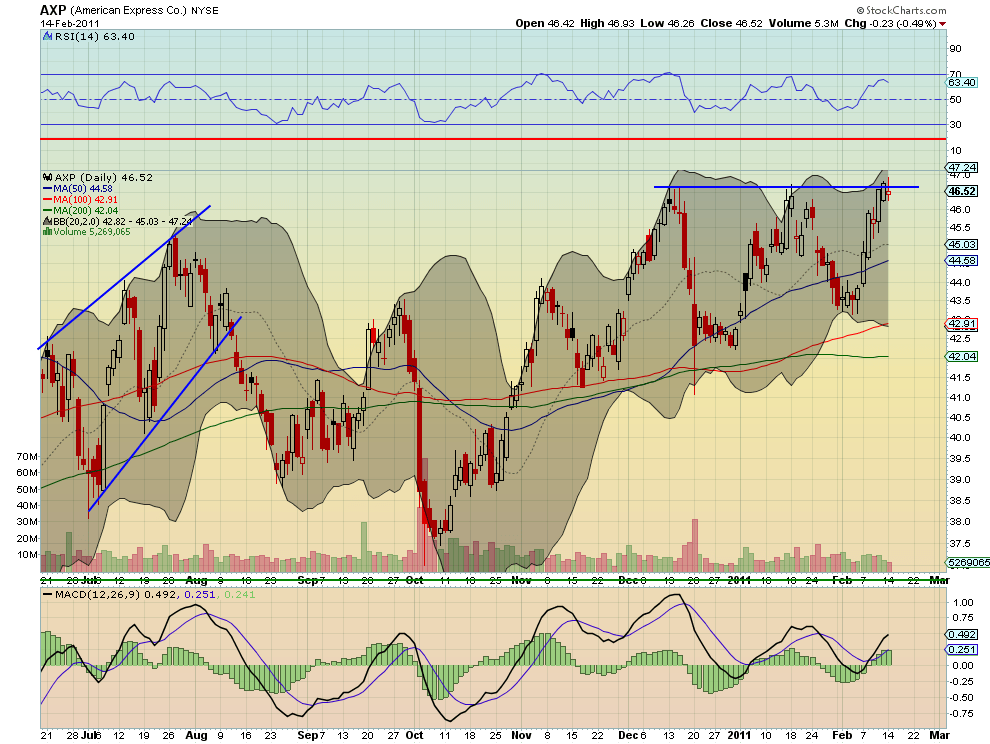
Task: Click the Nov label under the MACD panel
Action: (x=521, y=735)
